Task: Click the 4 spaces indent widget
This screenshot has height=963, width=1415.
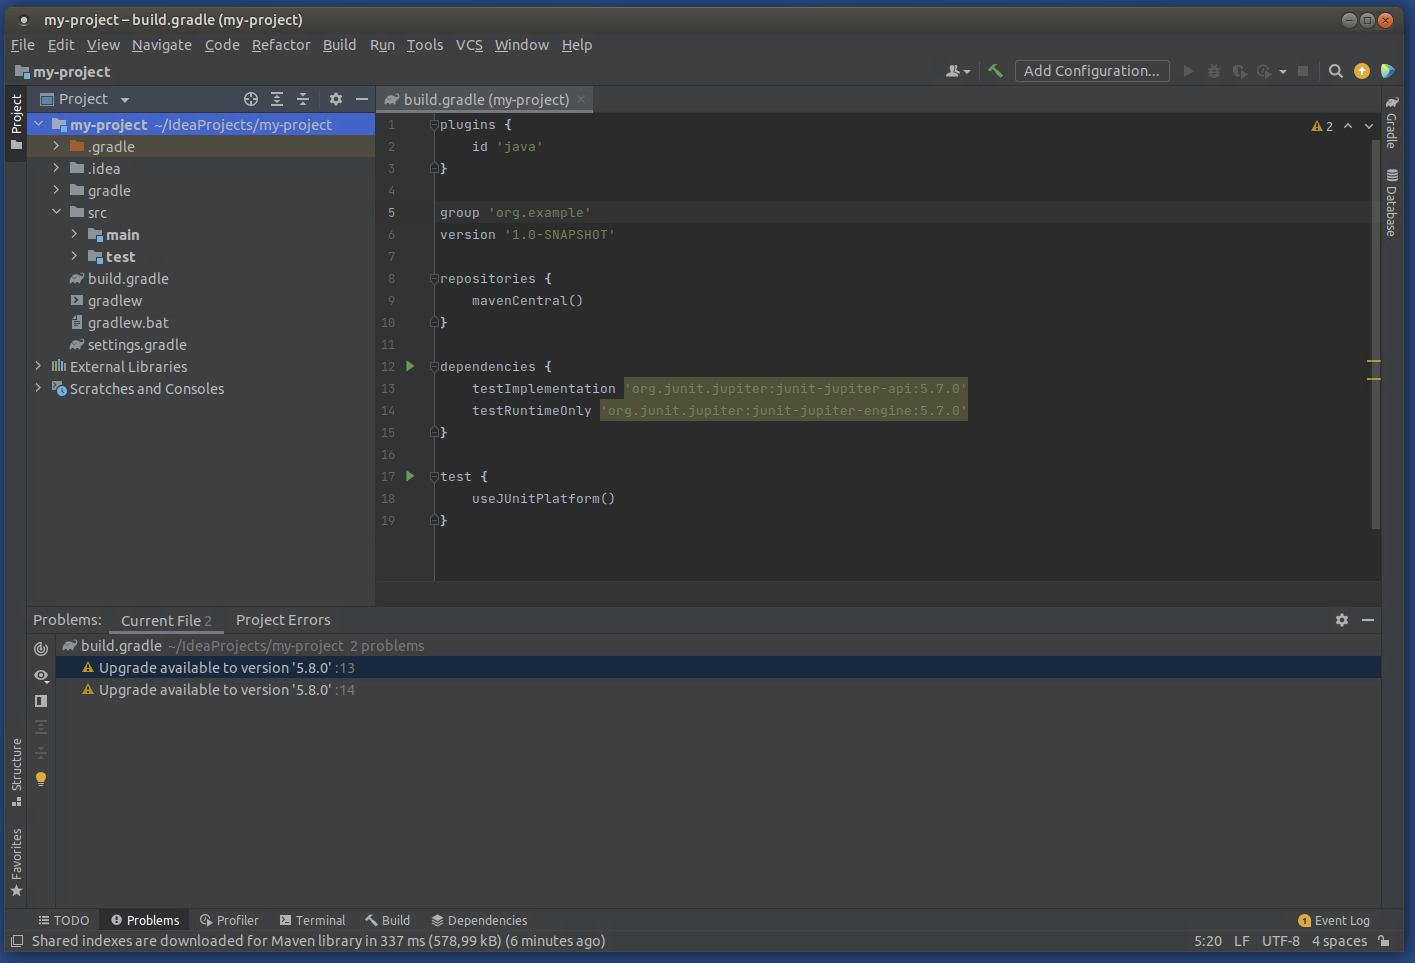Action: pos(1339,941)
